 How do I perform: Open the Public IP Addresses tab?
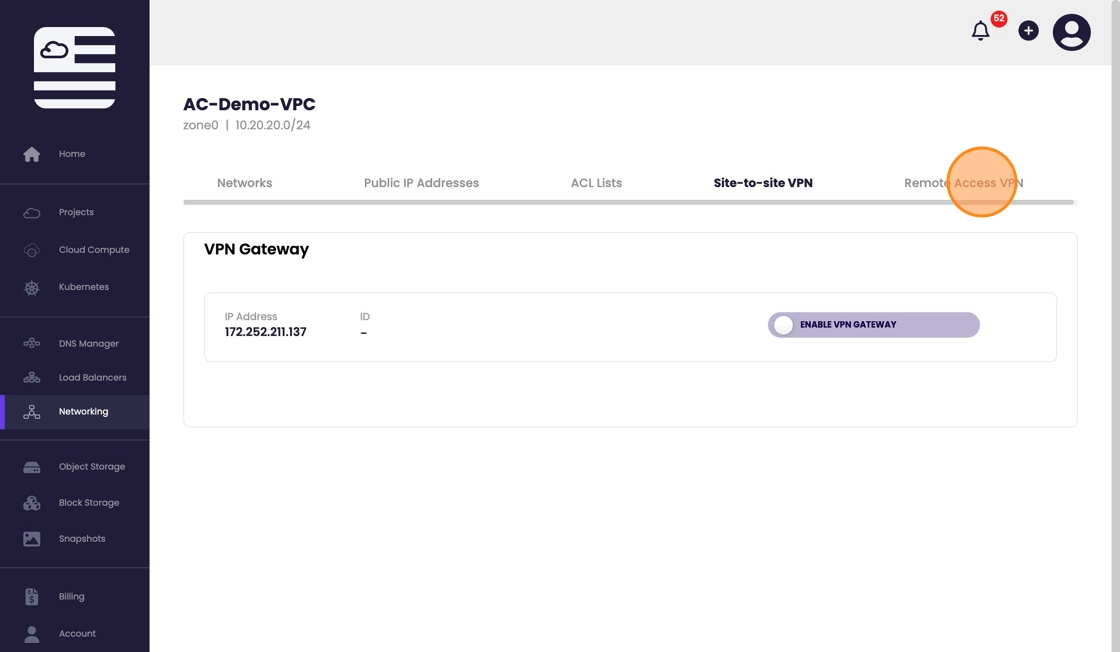(421, 183)
